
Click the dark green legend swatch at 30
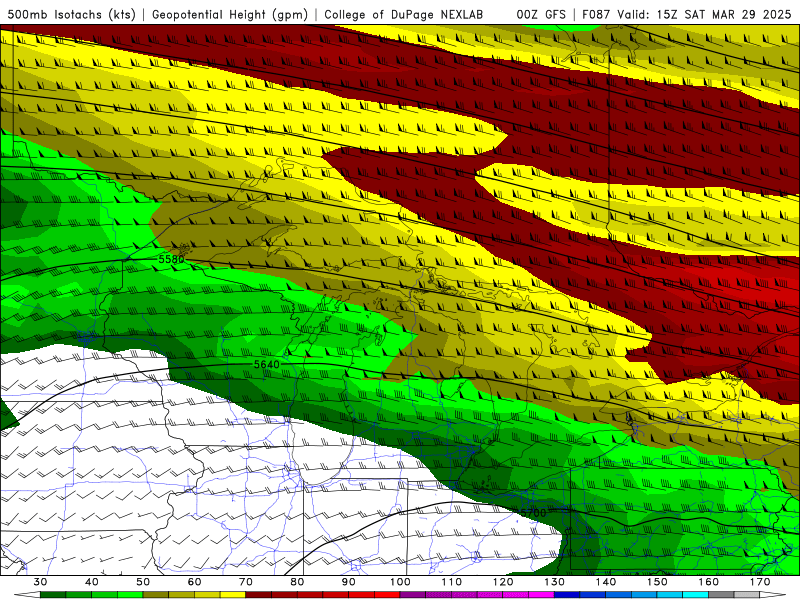pos(53,595)
